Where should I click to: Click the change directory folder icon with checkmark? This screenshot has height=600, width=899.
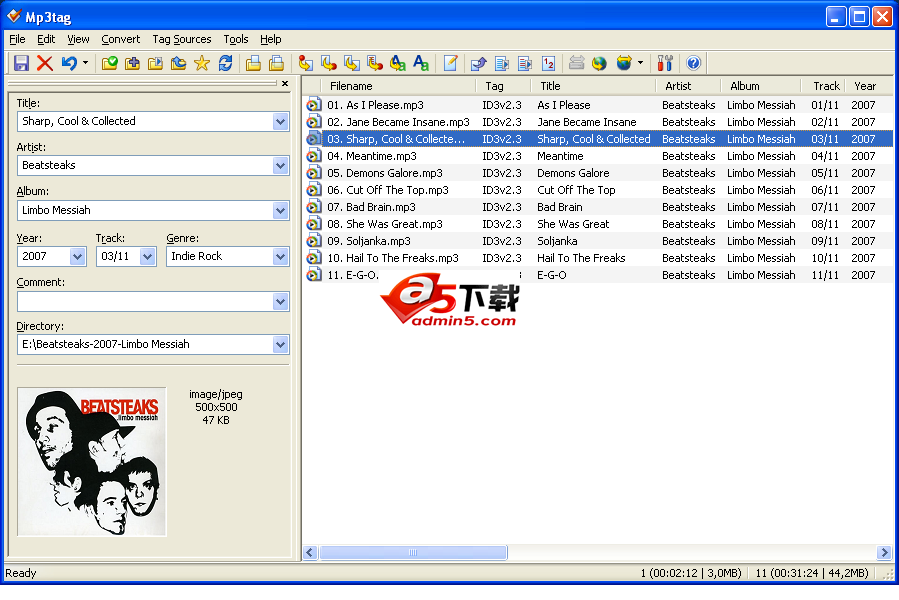point(109,63)
